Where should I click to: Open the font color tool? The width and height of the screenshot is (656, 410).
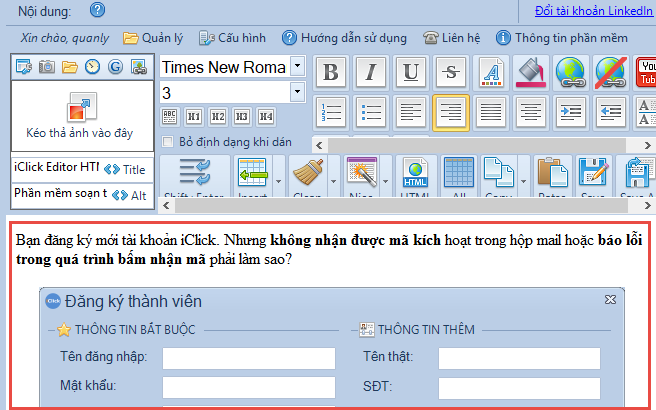[x=491, y=72]
